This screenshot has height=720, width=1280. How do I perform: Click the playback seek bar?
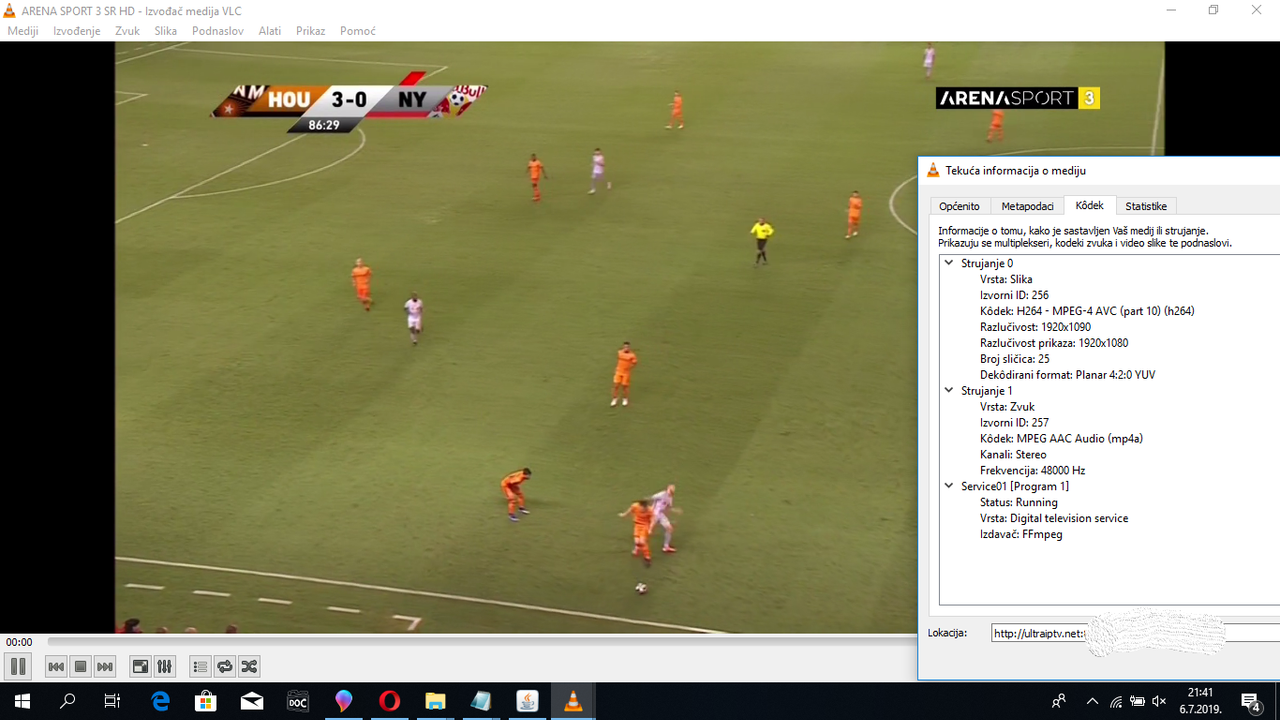pyautogui.click(x=480, y=642)
